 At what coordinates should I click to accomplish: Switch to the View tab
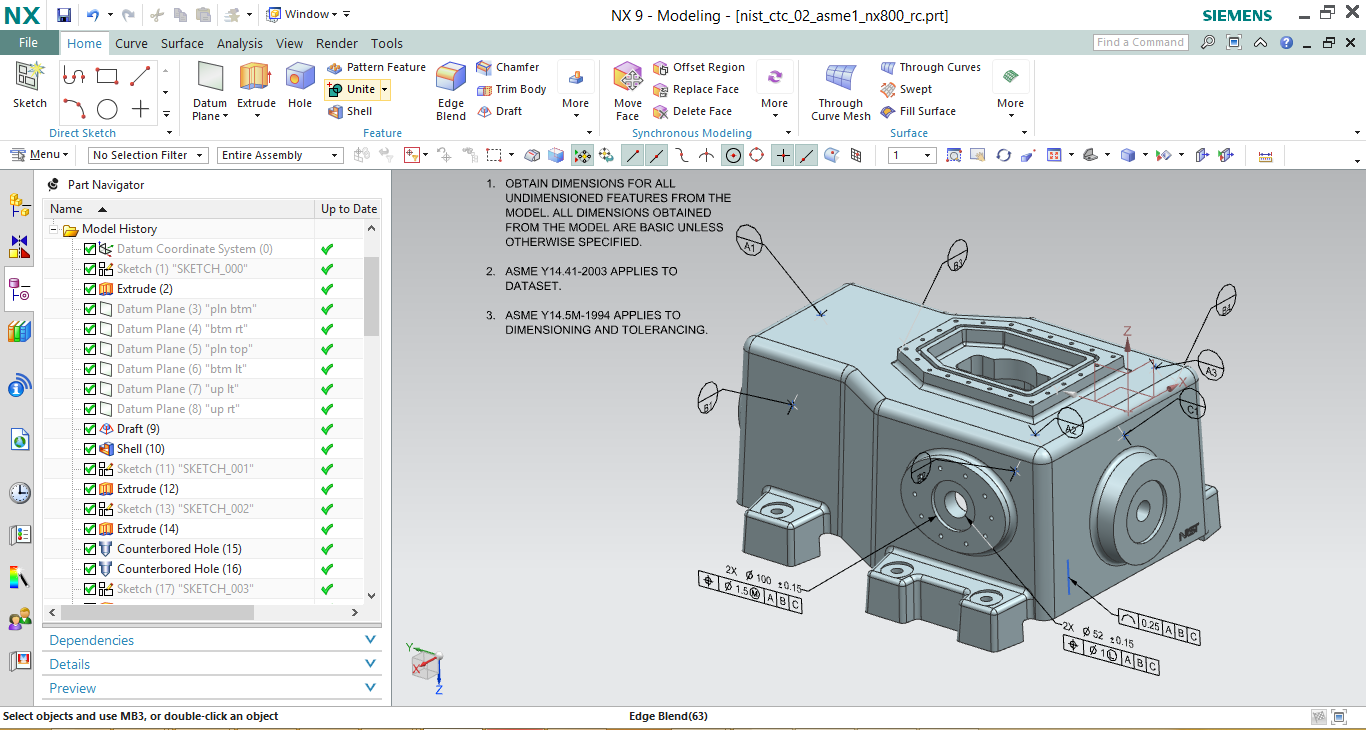pos(290,43)
